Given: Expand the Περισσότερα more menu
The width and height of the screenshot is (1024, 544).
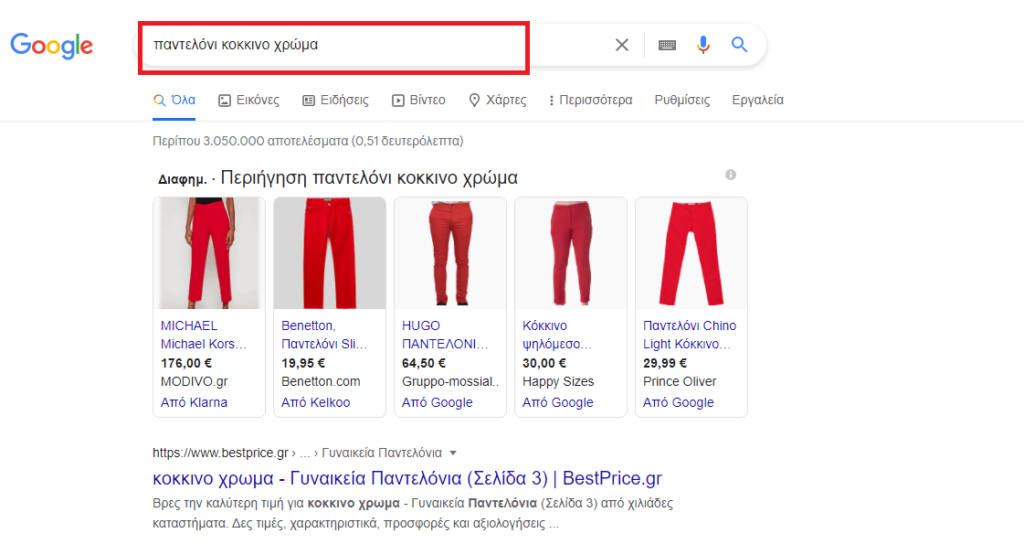Looking at the screenshot, I should pos(590,100).
